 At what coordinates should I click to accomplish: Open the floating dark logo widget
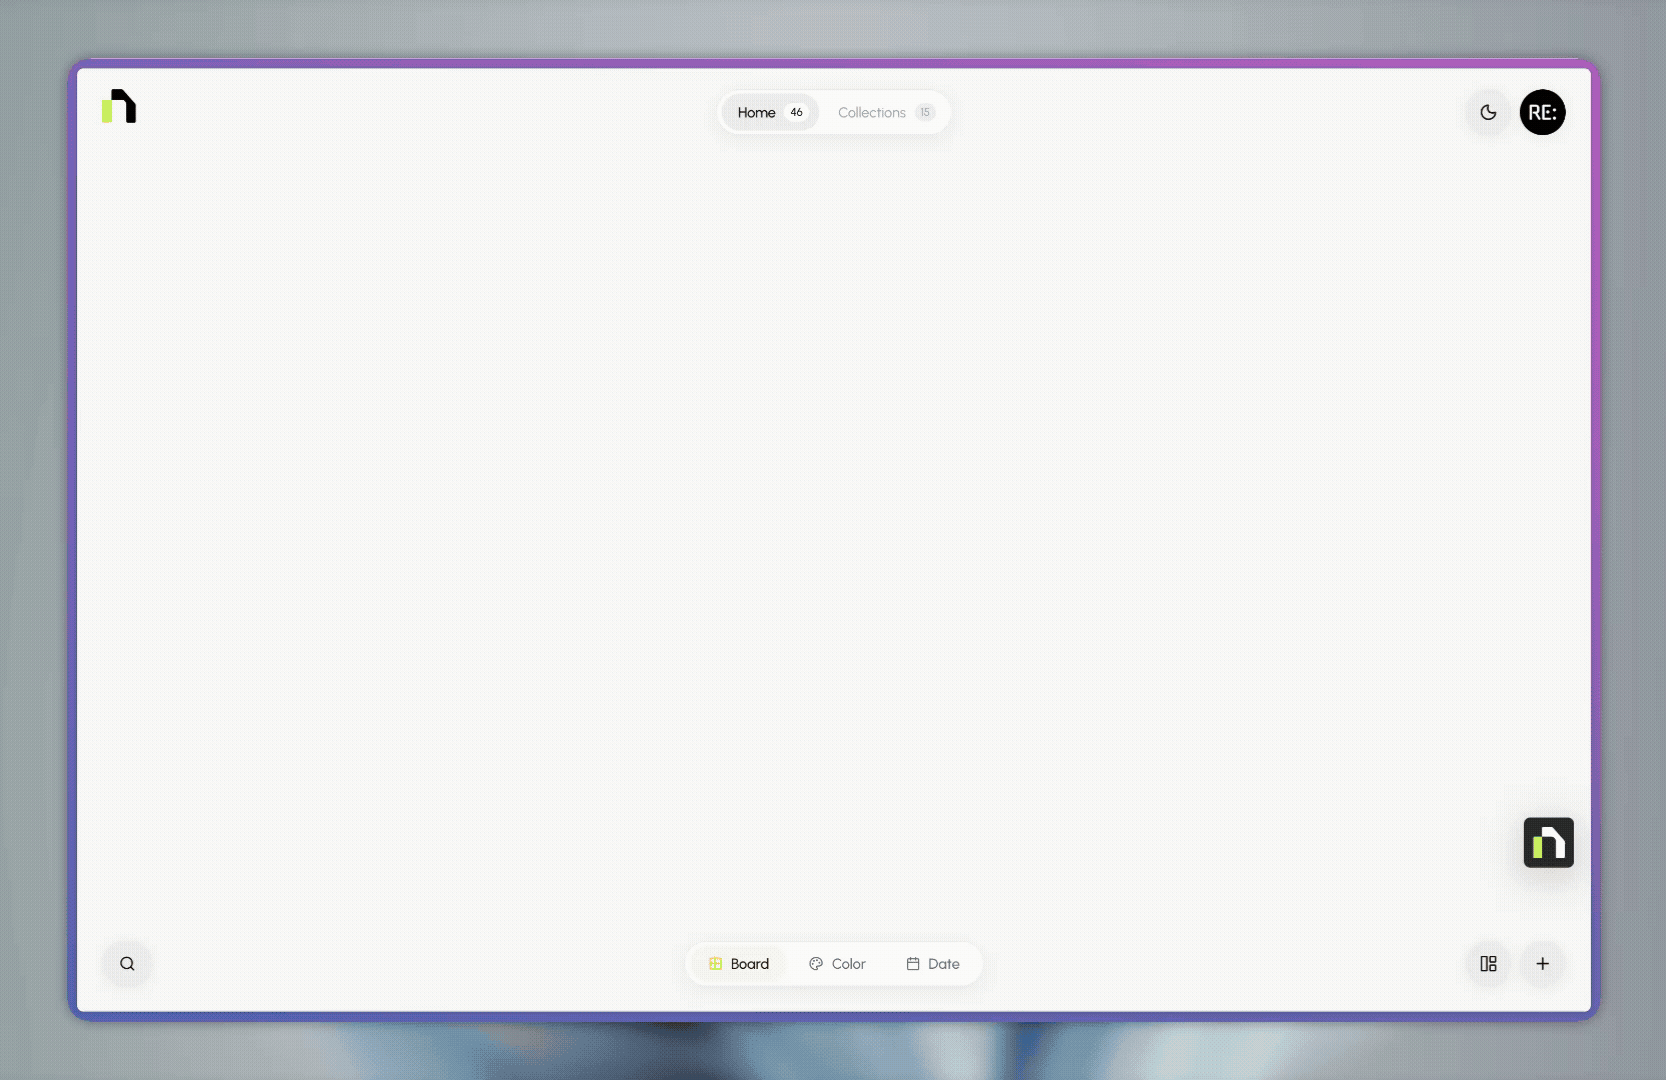tap(1549, 843)
